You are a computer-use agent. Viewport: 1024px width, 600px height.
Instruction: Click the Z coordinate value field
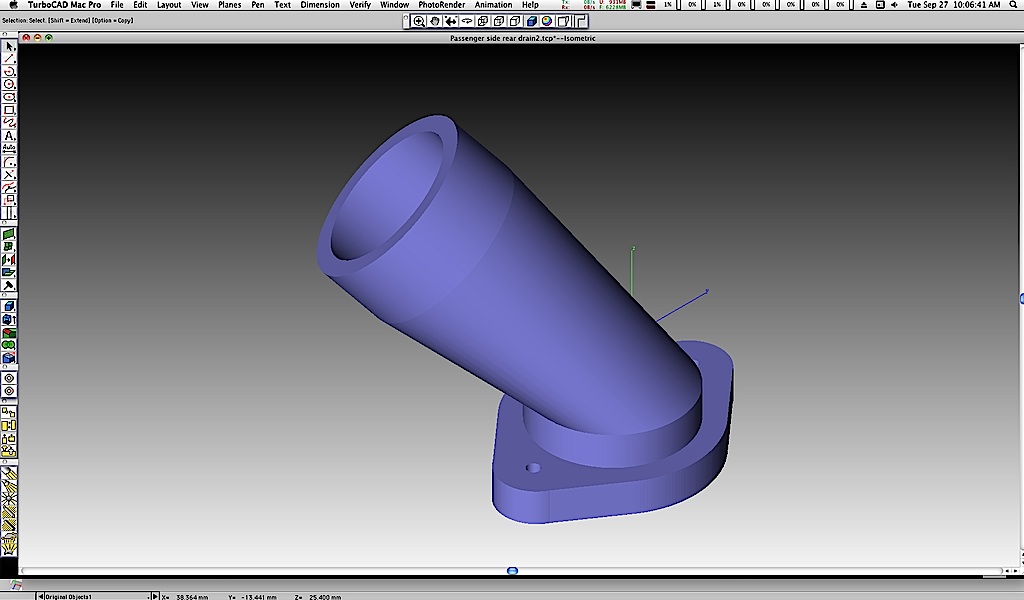pos(324,596)
